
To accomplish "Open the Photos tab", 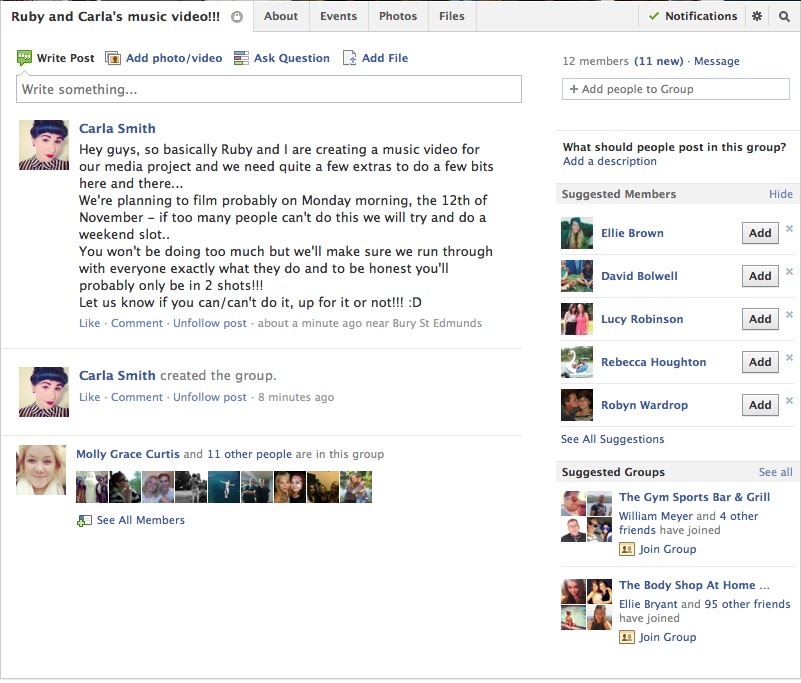I will pos(398,16).
